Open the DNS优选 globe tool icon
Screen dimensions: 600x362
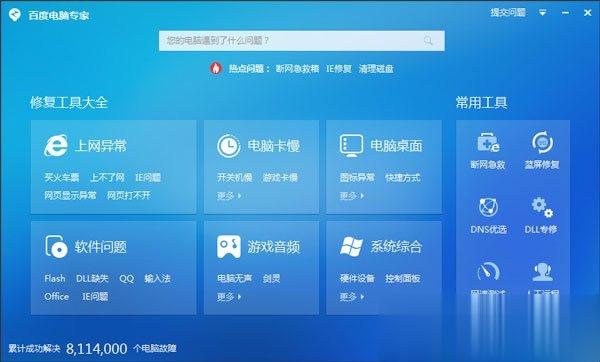coord(488,207)
